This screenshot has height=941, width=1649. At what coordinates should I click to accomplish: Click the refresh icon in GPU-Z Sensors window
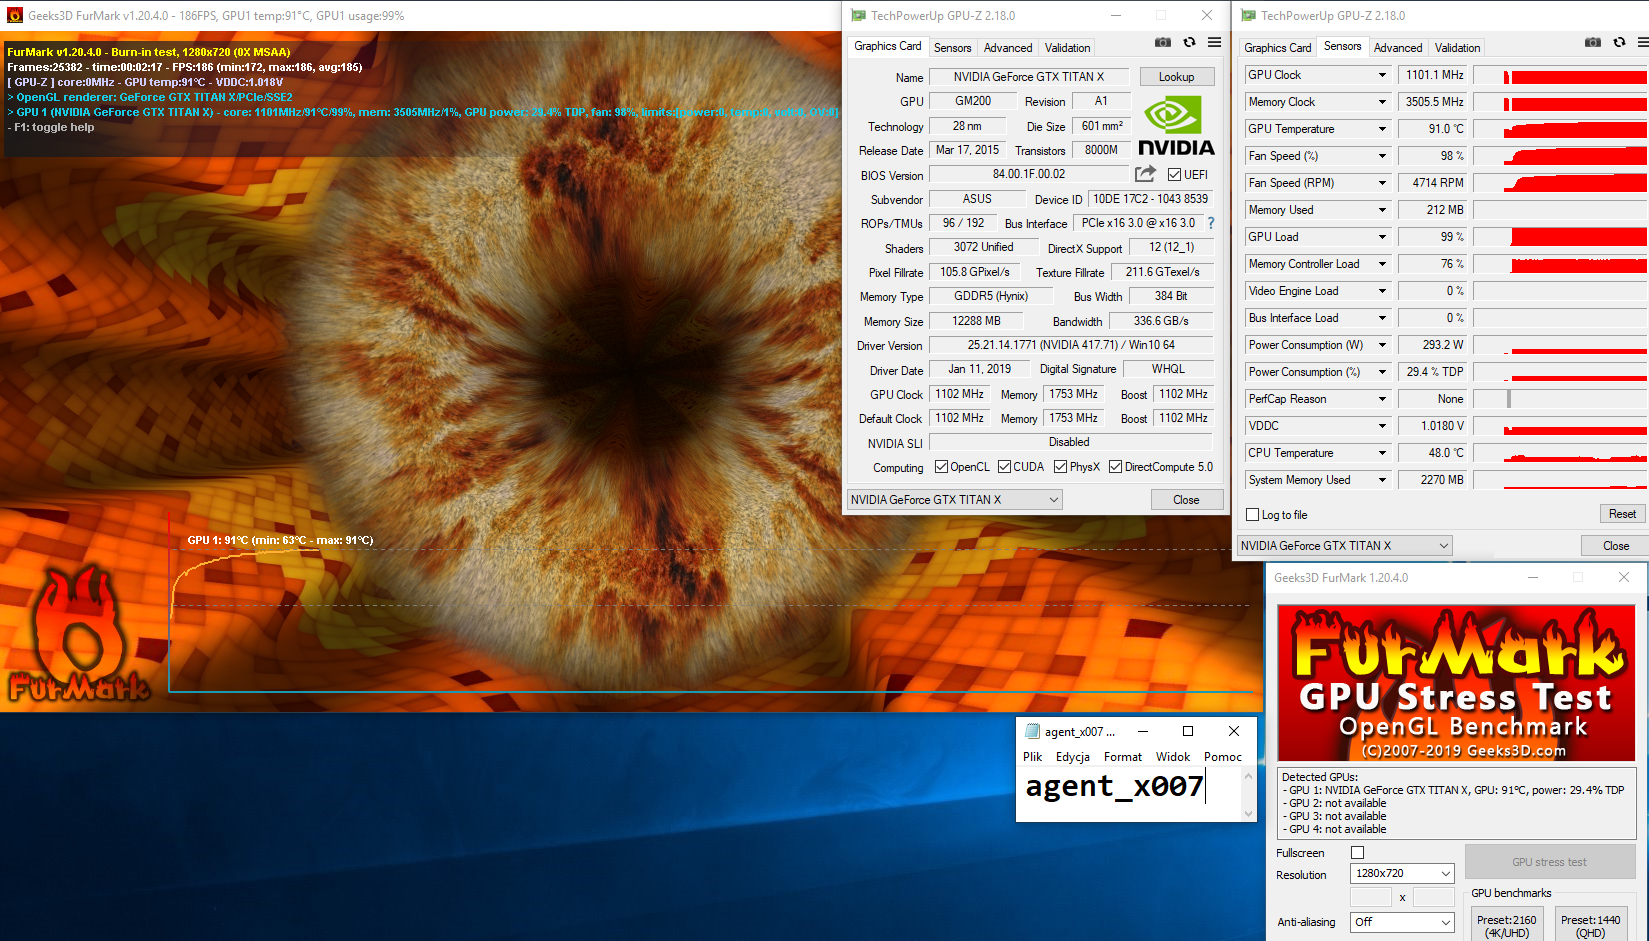click(1619, 43)
